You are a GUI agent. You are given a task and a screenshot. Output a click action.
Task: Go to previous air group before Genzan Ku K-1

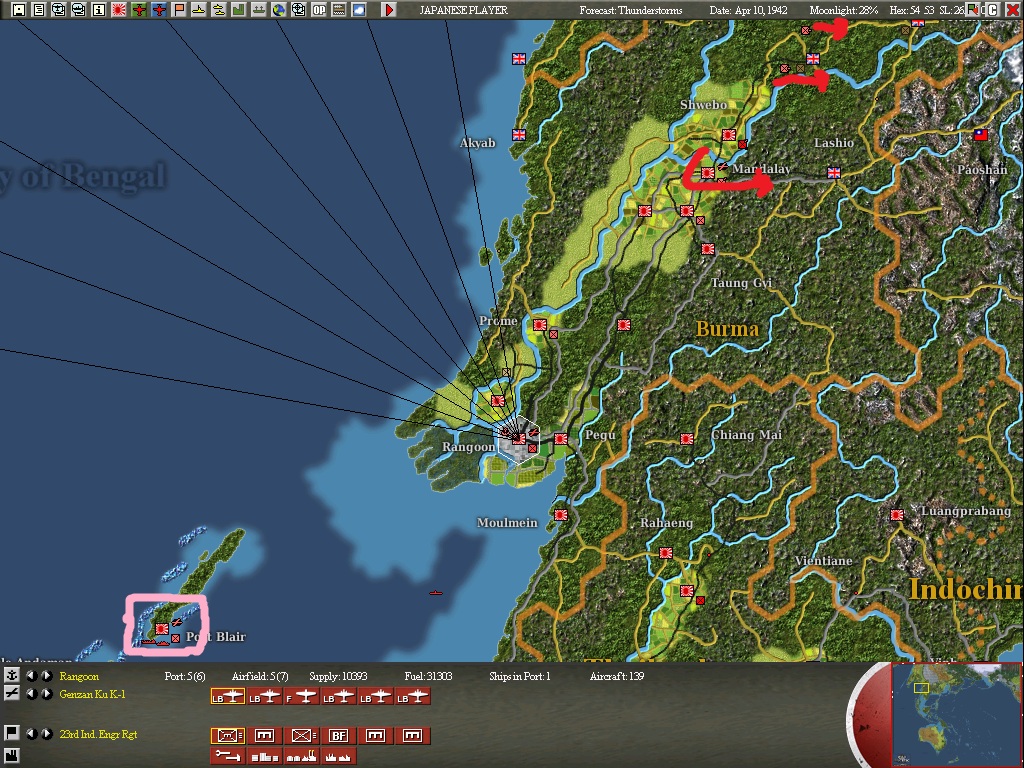(x=31, y=694)
